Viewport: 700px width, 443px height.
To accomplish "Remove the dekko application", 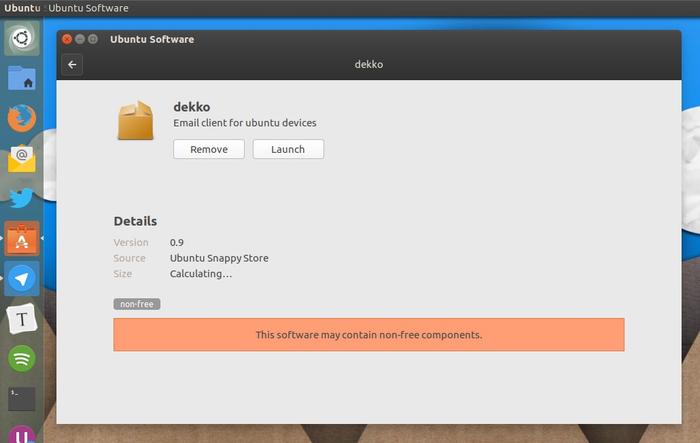I will point(209,149).
